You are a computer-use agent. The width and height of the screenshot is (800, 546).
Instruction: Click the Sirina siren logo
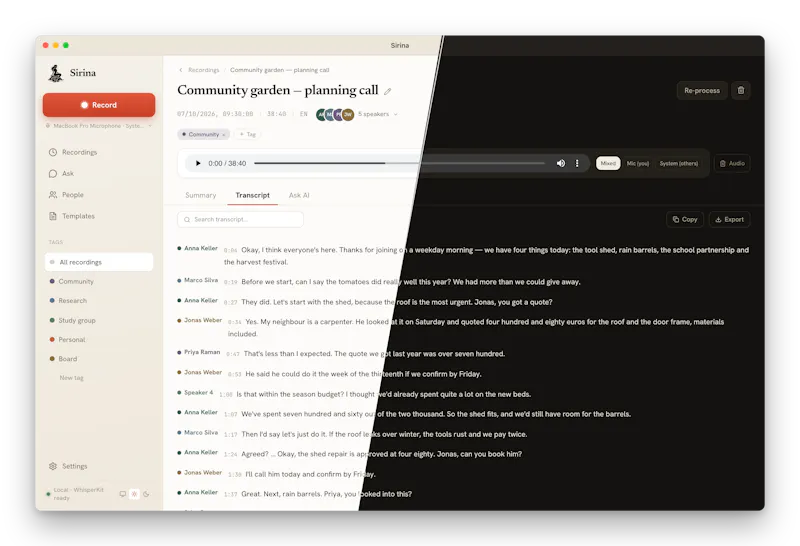click(55, 73)
